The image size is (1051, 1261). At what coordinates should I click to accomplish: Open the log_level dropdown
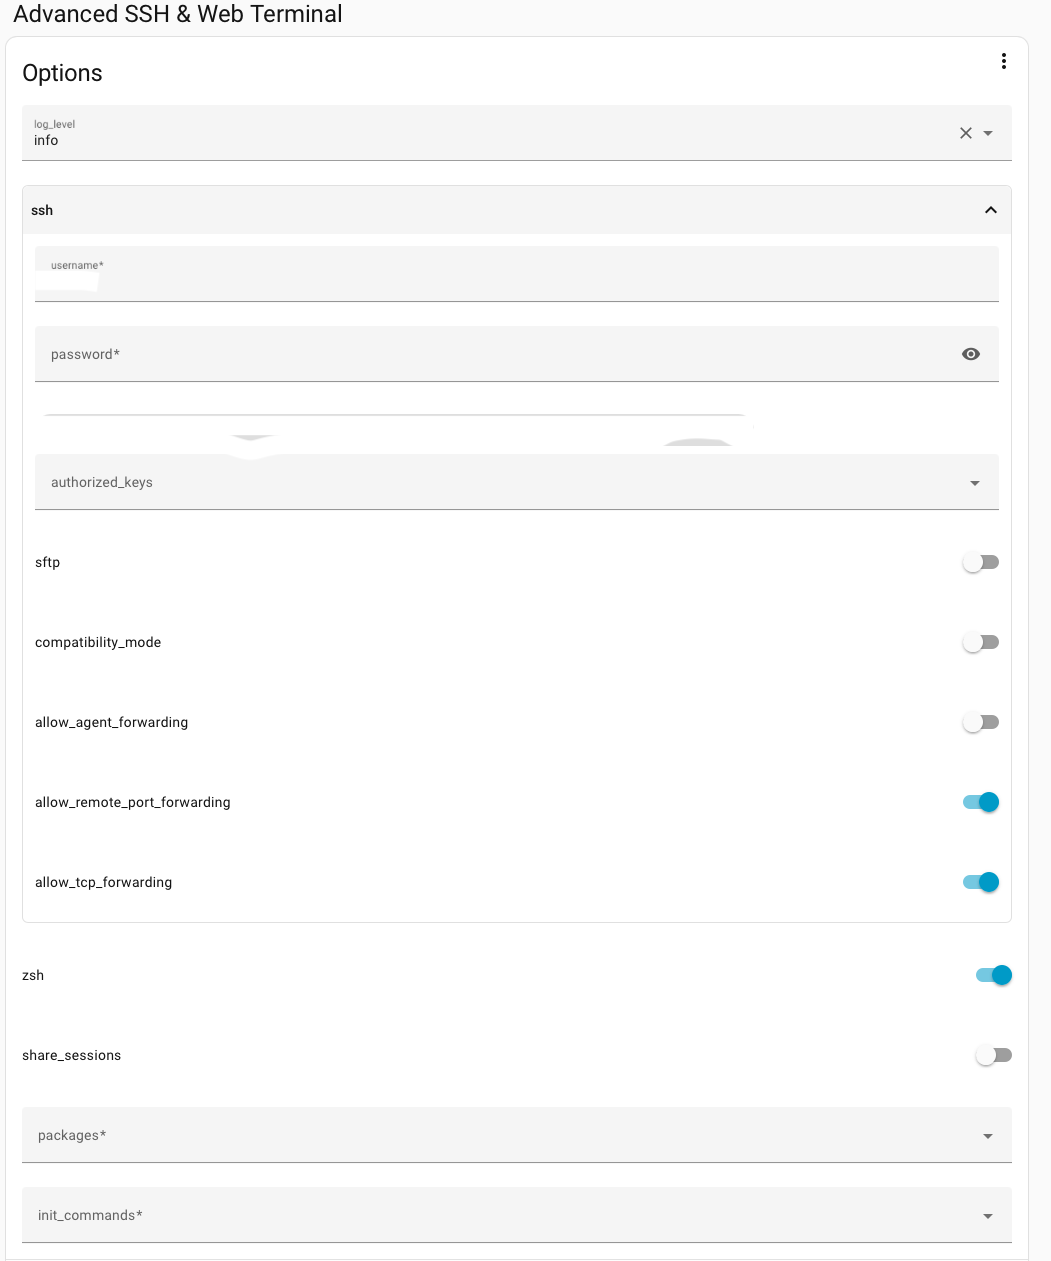click(988, 133)
